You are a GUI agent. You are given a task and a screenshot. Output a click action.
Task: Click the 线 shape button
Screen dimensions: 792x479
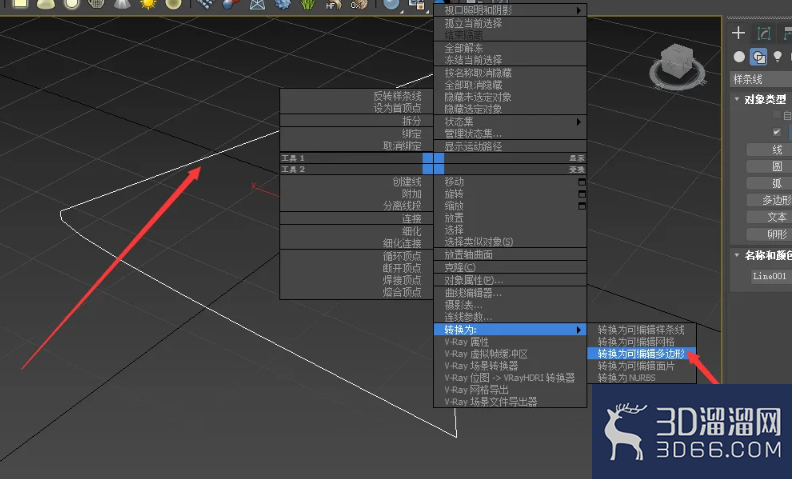[x=769, y=150]
